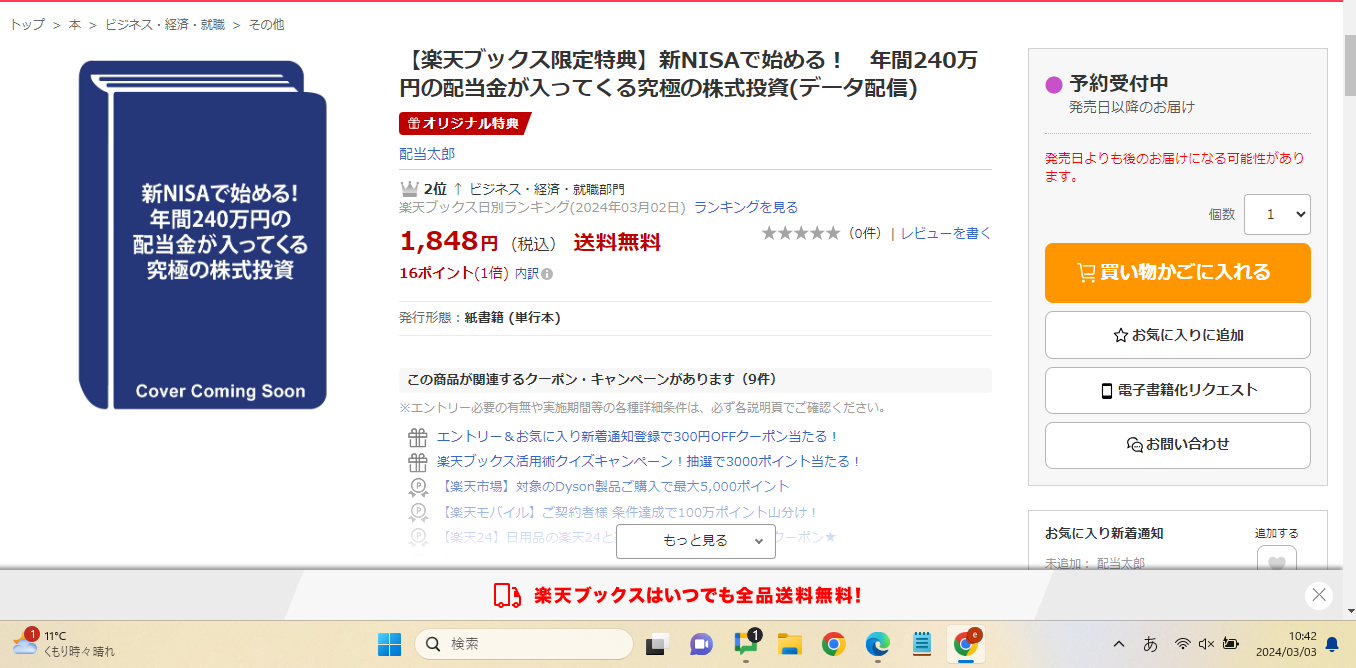This screenshot has width=1356, height=668.
Task: Open Google Chrome on the taskbar
Action: tap(834, 644)
